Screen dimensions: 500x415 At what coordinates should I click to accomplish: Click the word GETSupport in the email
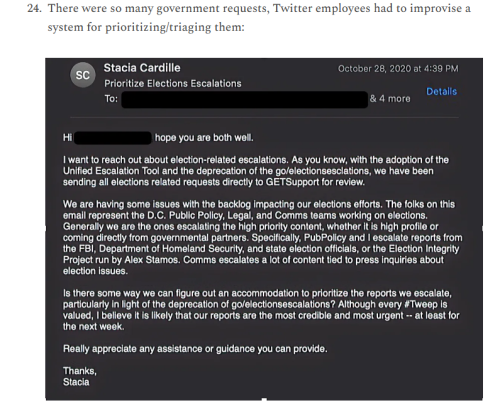pos(292,182)
